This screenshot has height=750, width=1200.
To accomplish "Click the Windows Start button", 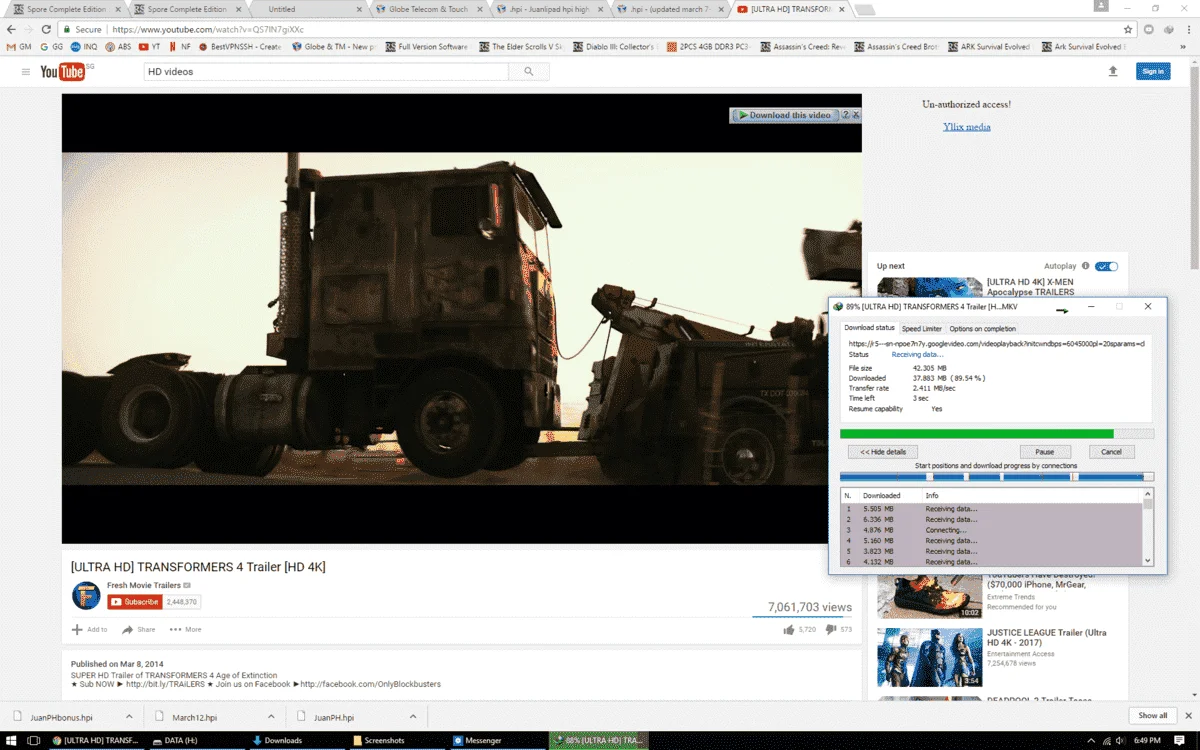I will point(9,741).
